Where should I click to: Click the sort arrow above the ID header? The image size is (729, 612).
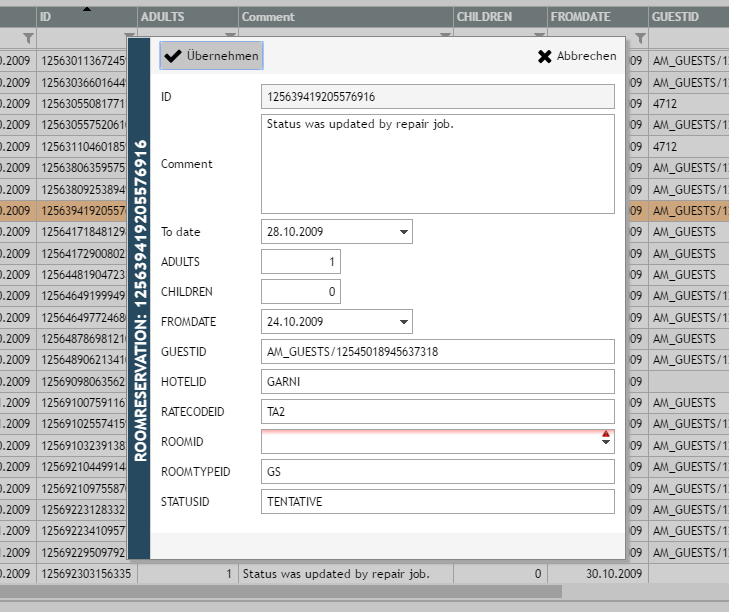click(87, 8)
